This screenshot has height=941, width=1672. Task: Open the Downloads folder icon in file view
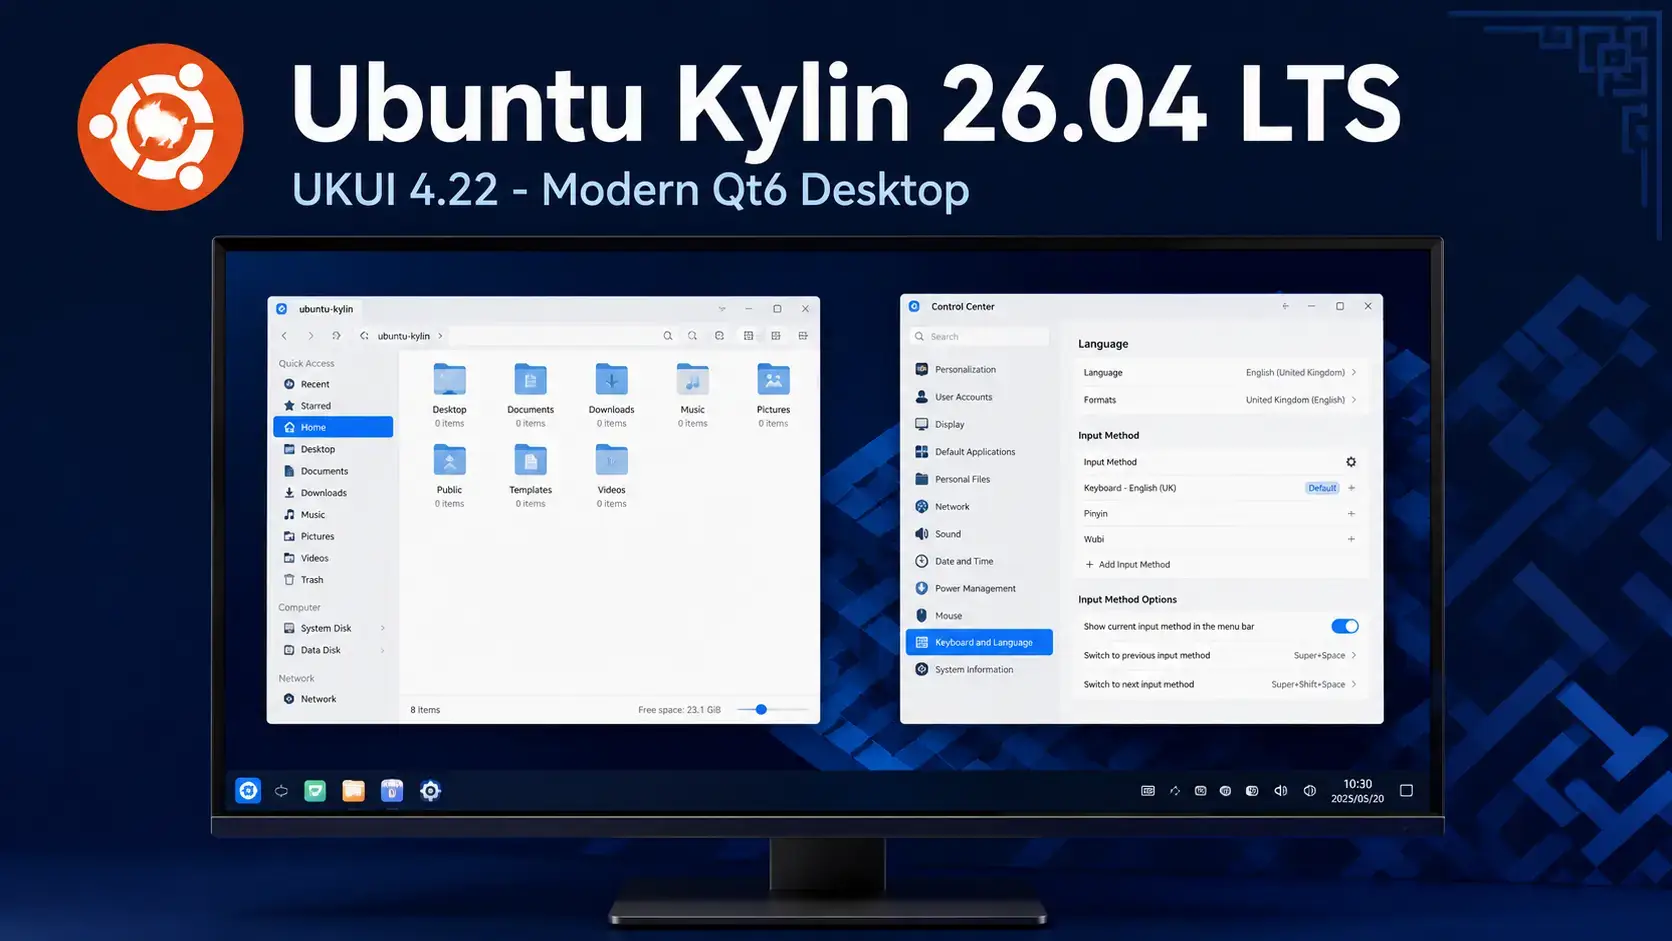(x=611, y=380)
